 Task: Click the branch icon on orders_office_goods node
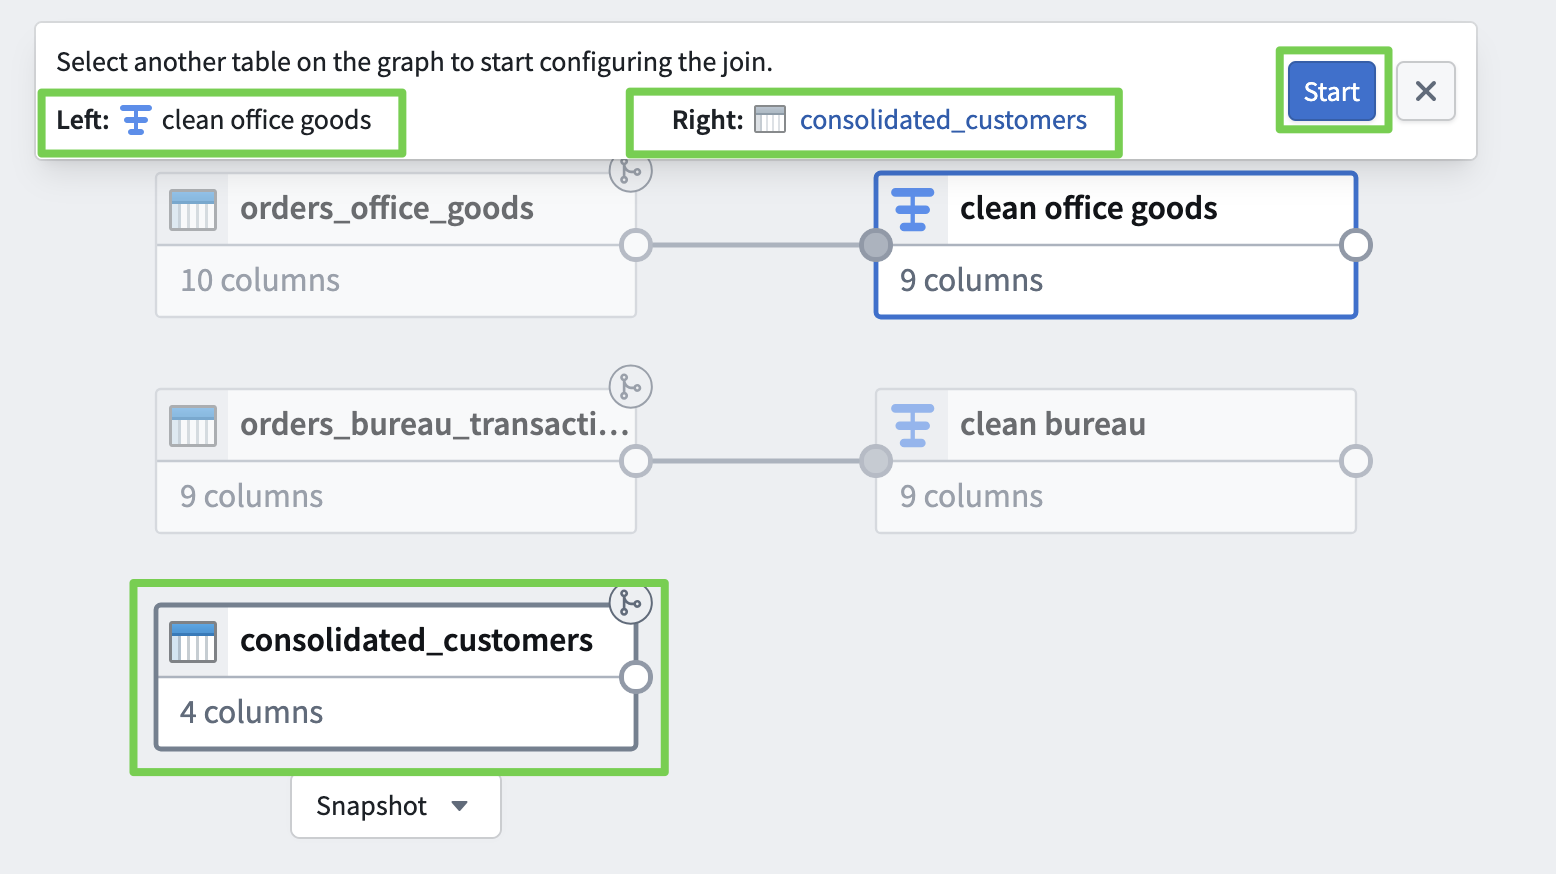(x=630, y=172)
